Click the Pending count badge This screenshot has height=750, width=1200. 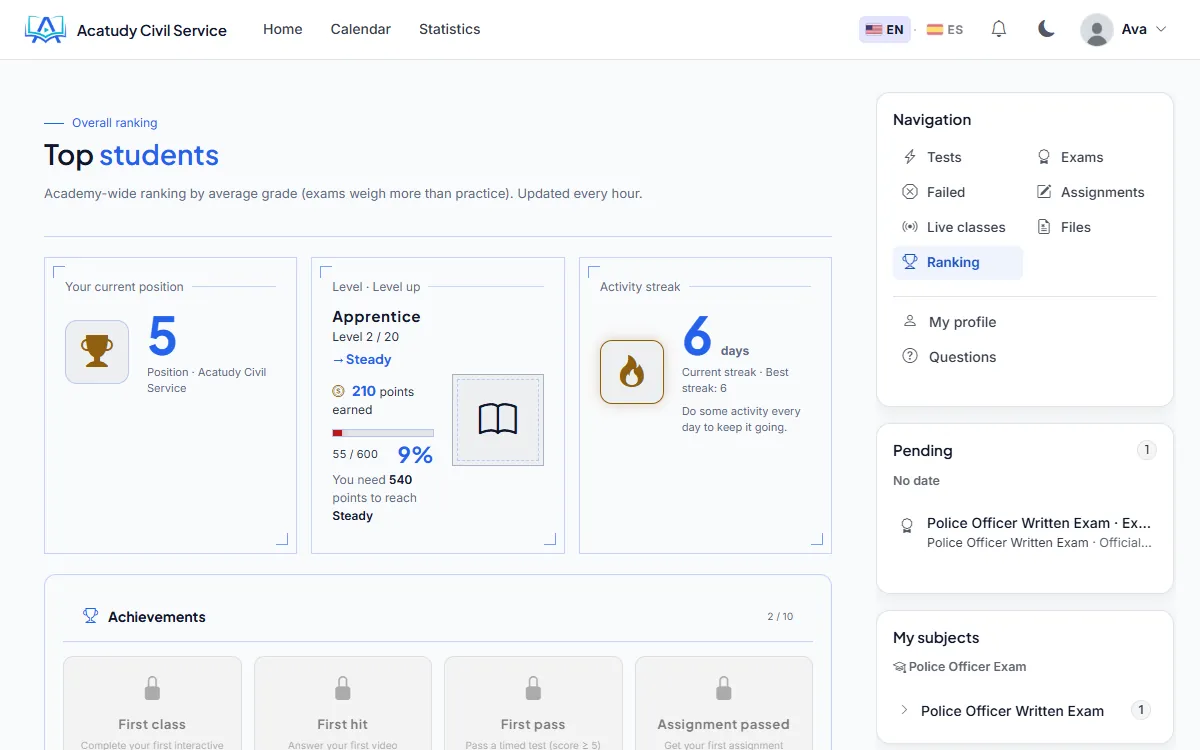[x=1146, y=450]
